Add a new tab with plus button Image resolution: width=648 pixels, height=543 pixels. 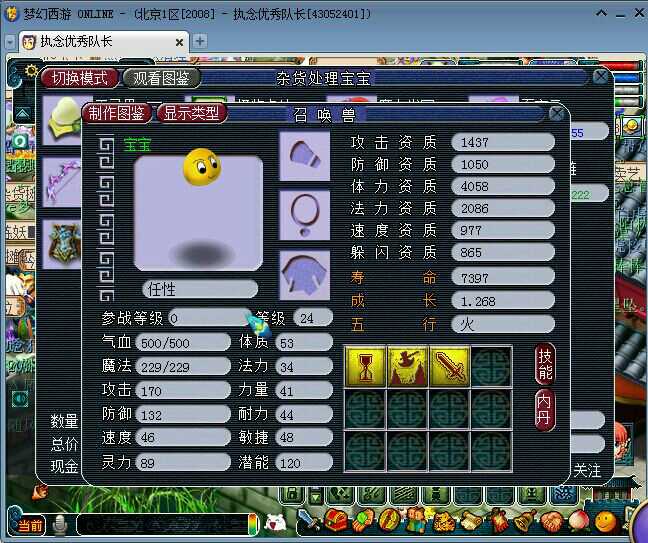pyautogui.click(x=200, y=41)
